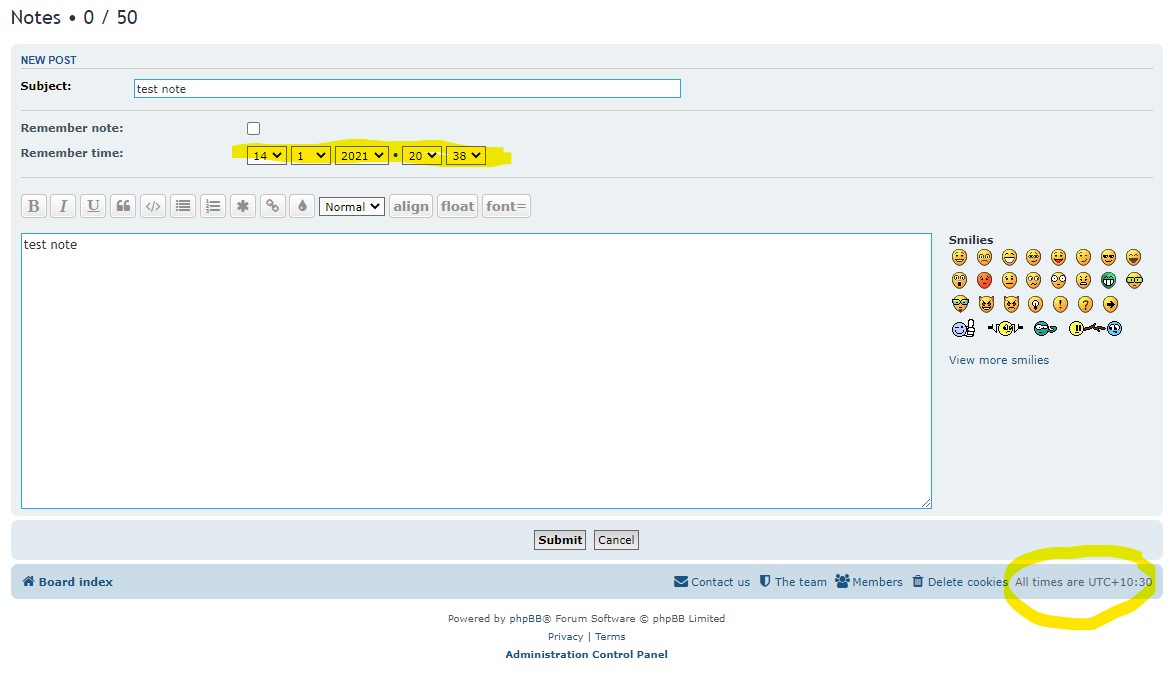The height and width of the screenshot is (674, 1172).
Task: Open the year 2021 dropdown
Action: (x=361, y=154)
